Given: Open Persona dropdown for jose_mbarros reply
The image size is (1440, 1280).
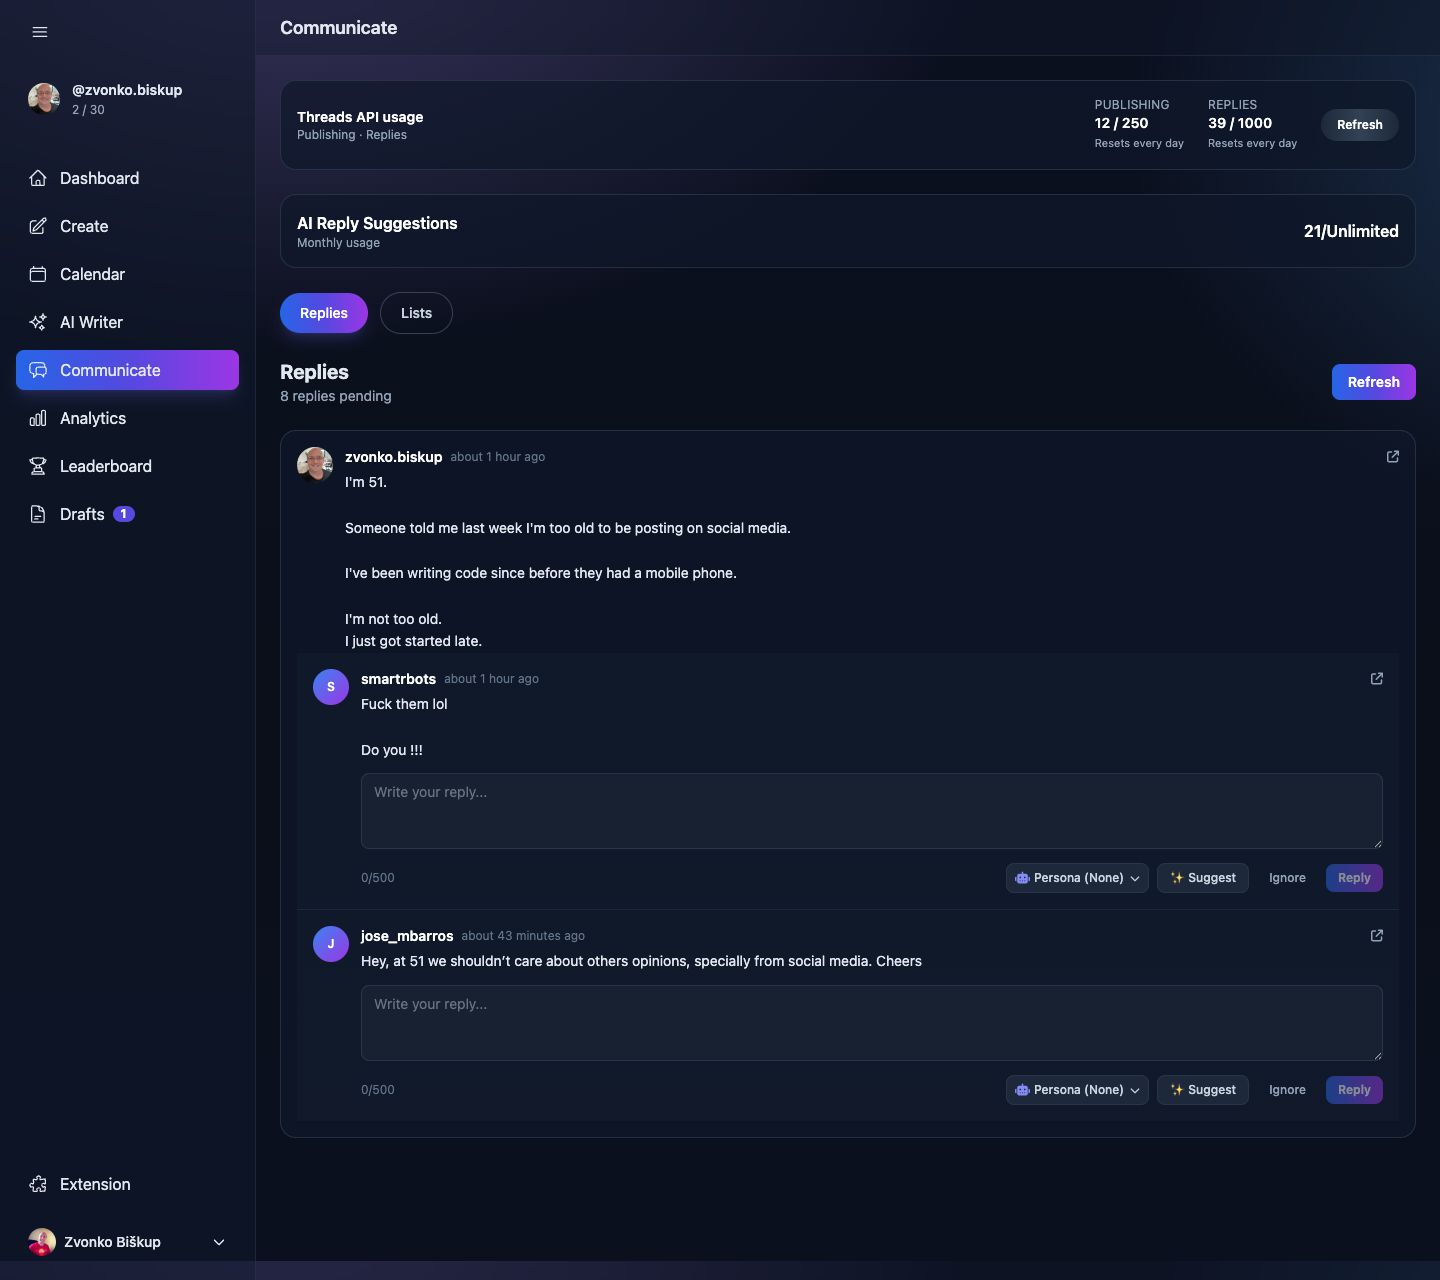Looking at the screenshot, I should click(1077, 1090).
